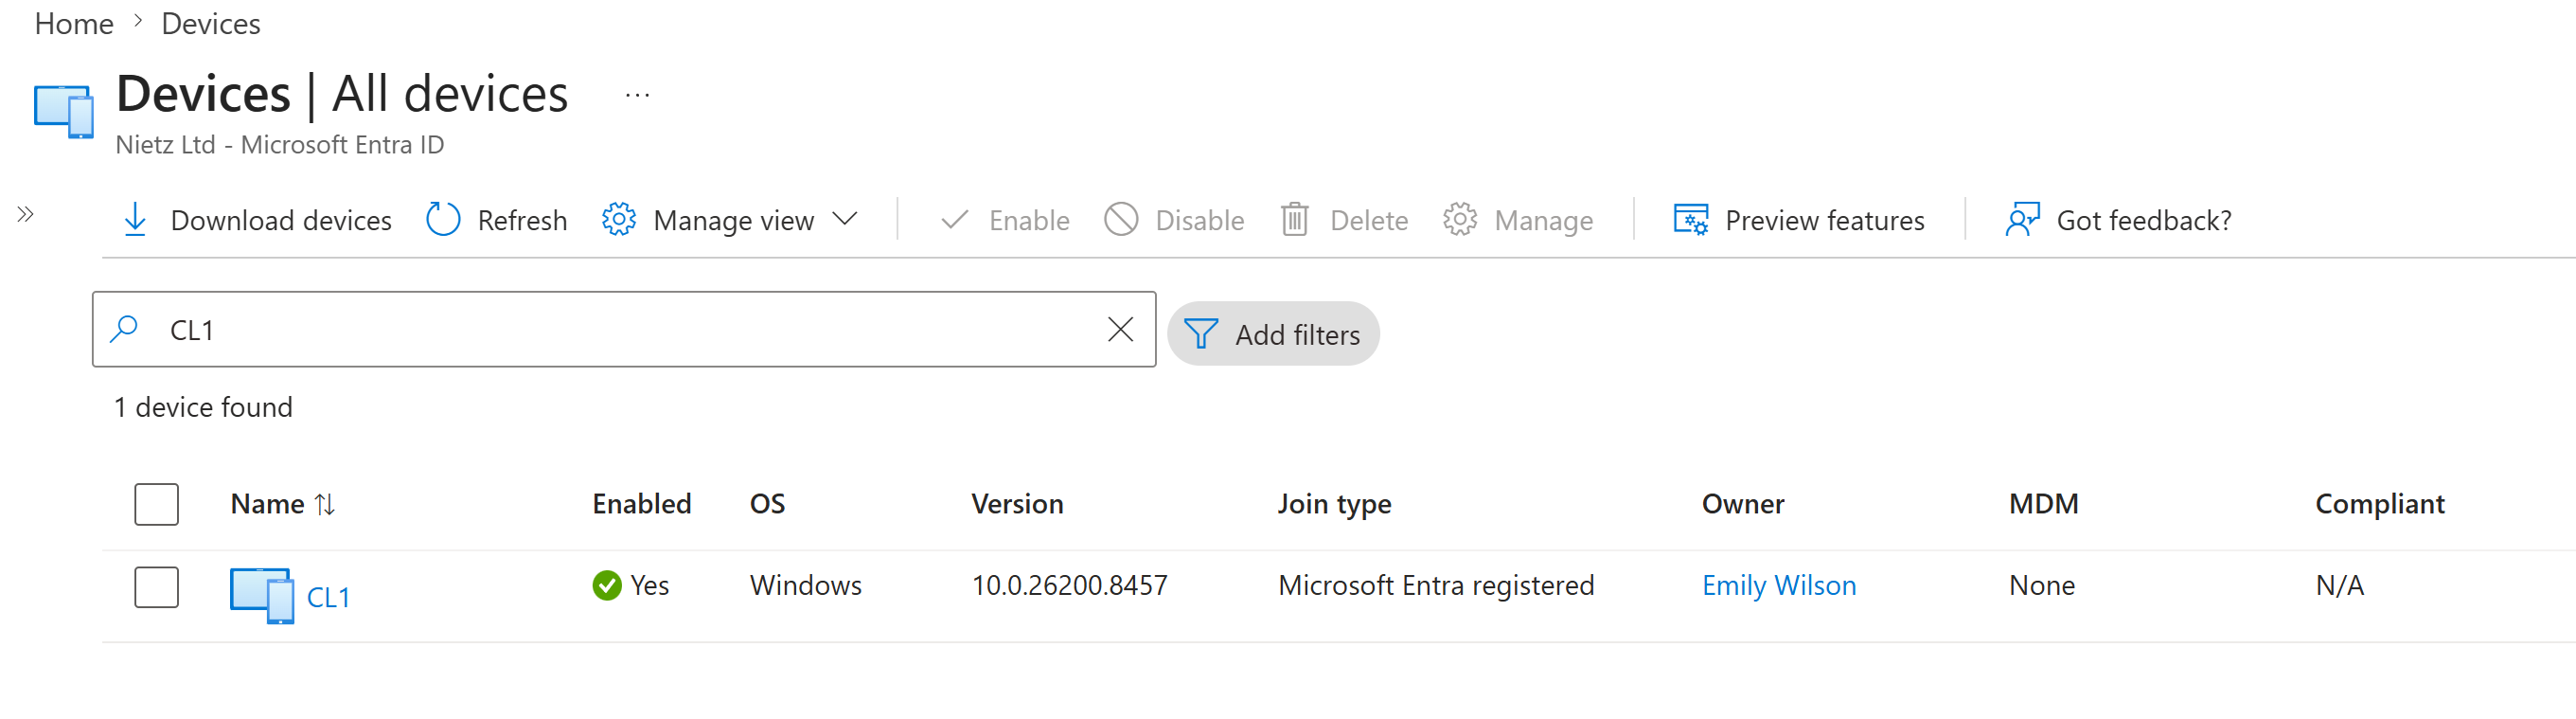Click the Delete trash can icon
This screenshot has height=719, width=2576.
click(1295, 219)
